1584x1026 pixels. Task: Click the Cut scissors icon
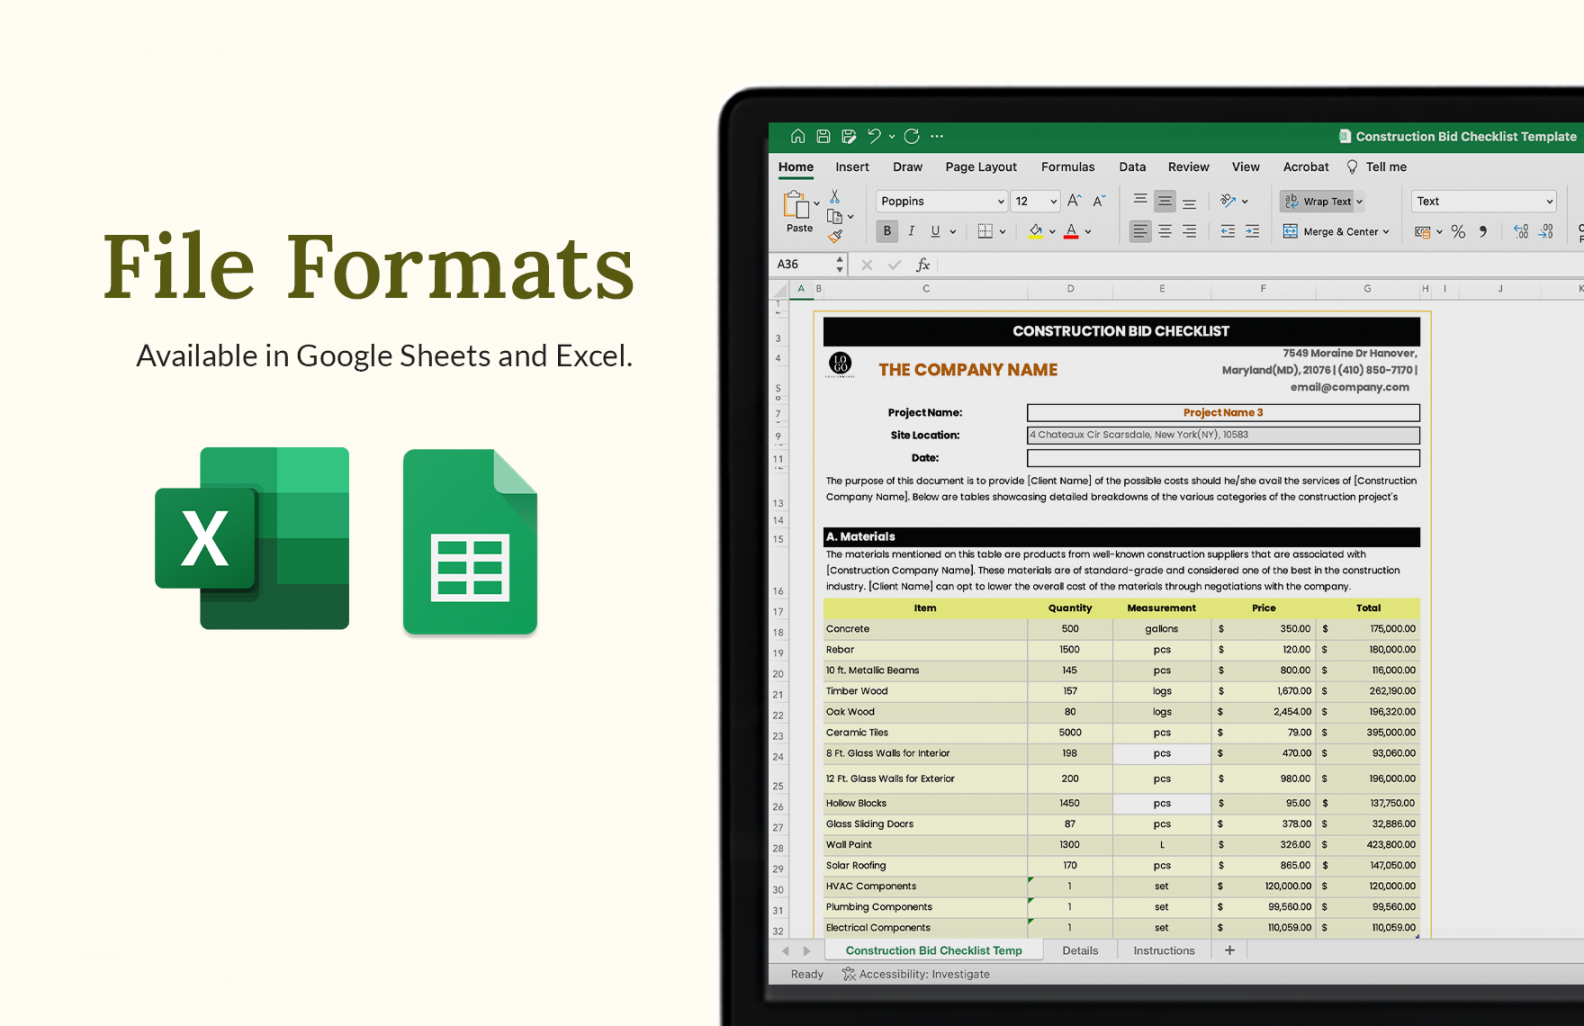pyautogui.click(x=835, y=197)
